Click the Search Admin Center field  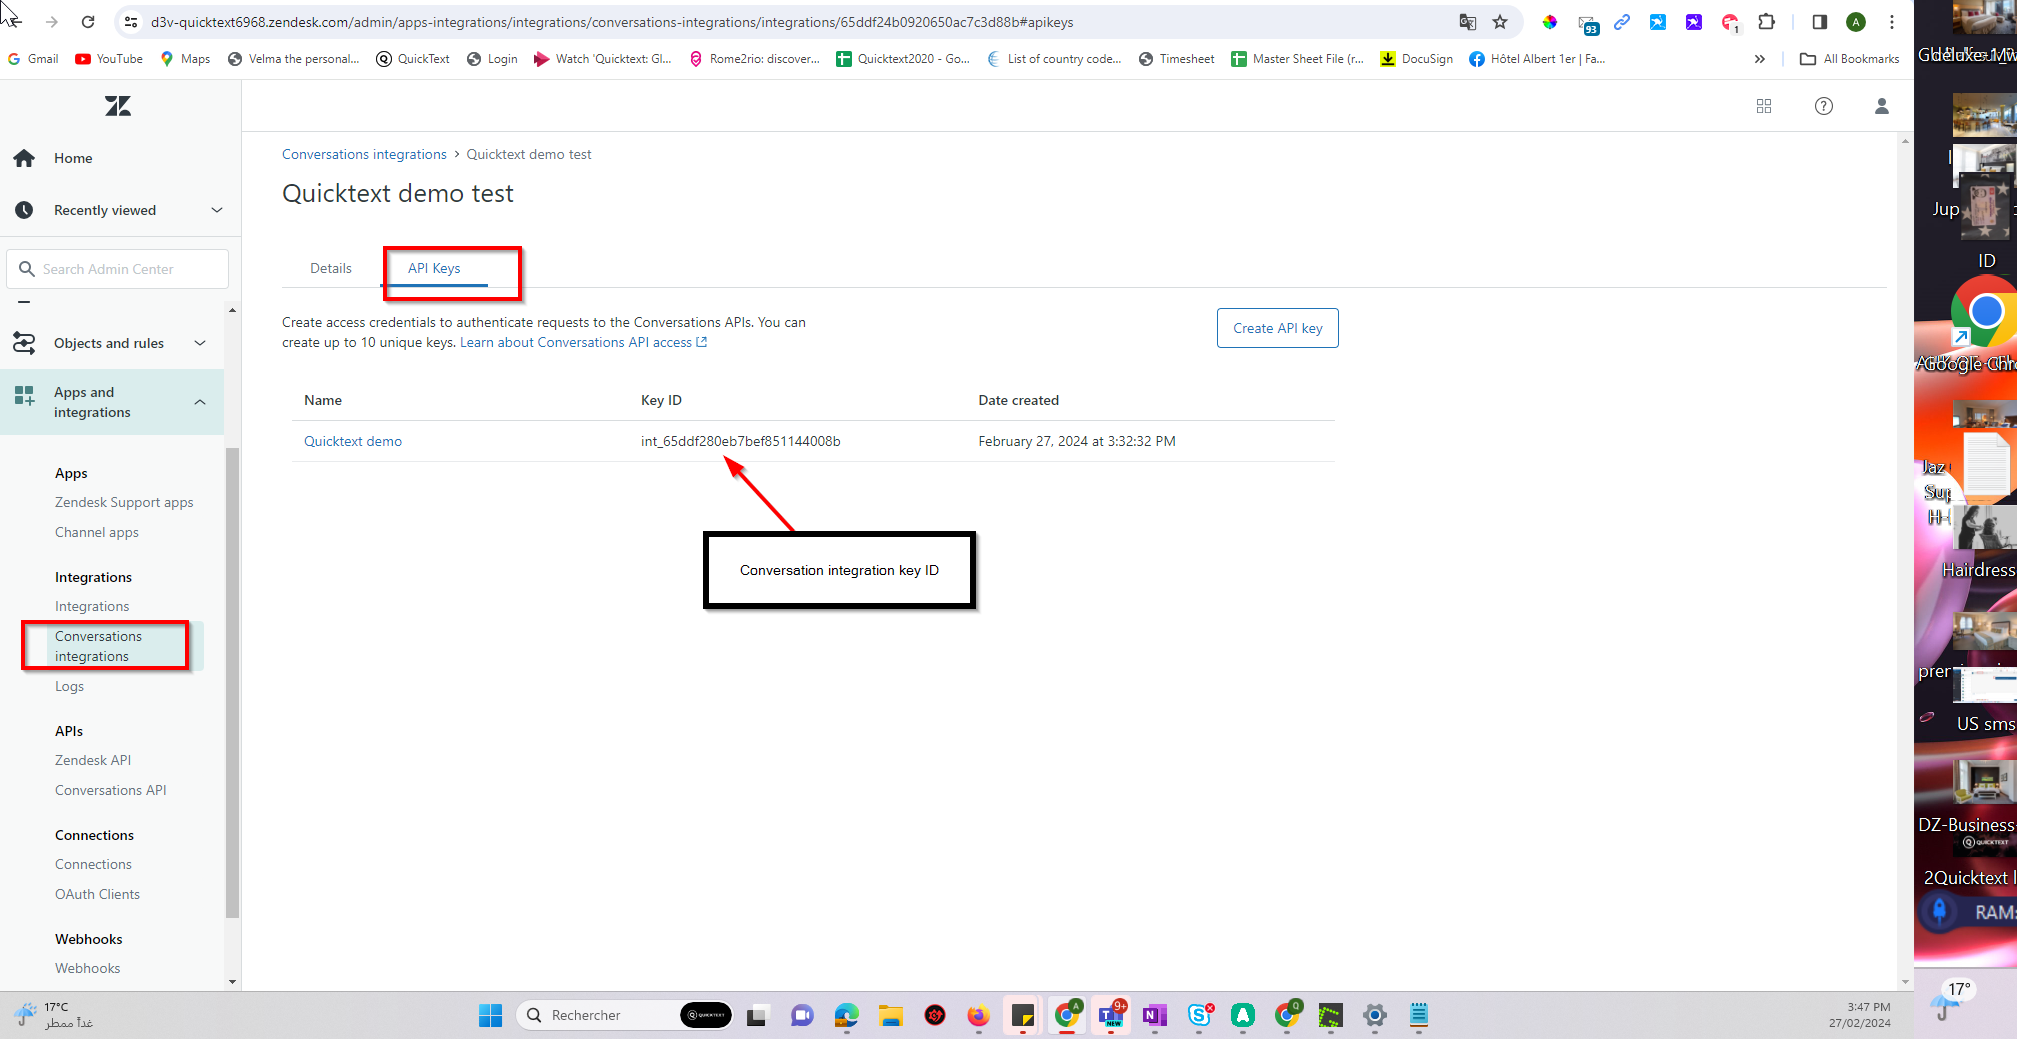pyautogui.click(x=117, y=268)
